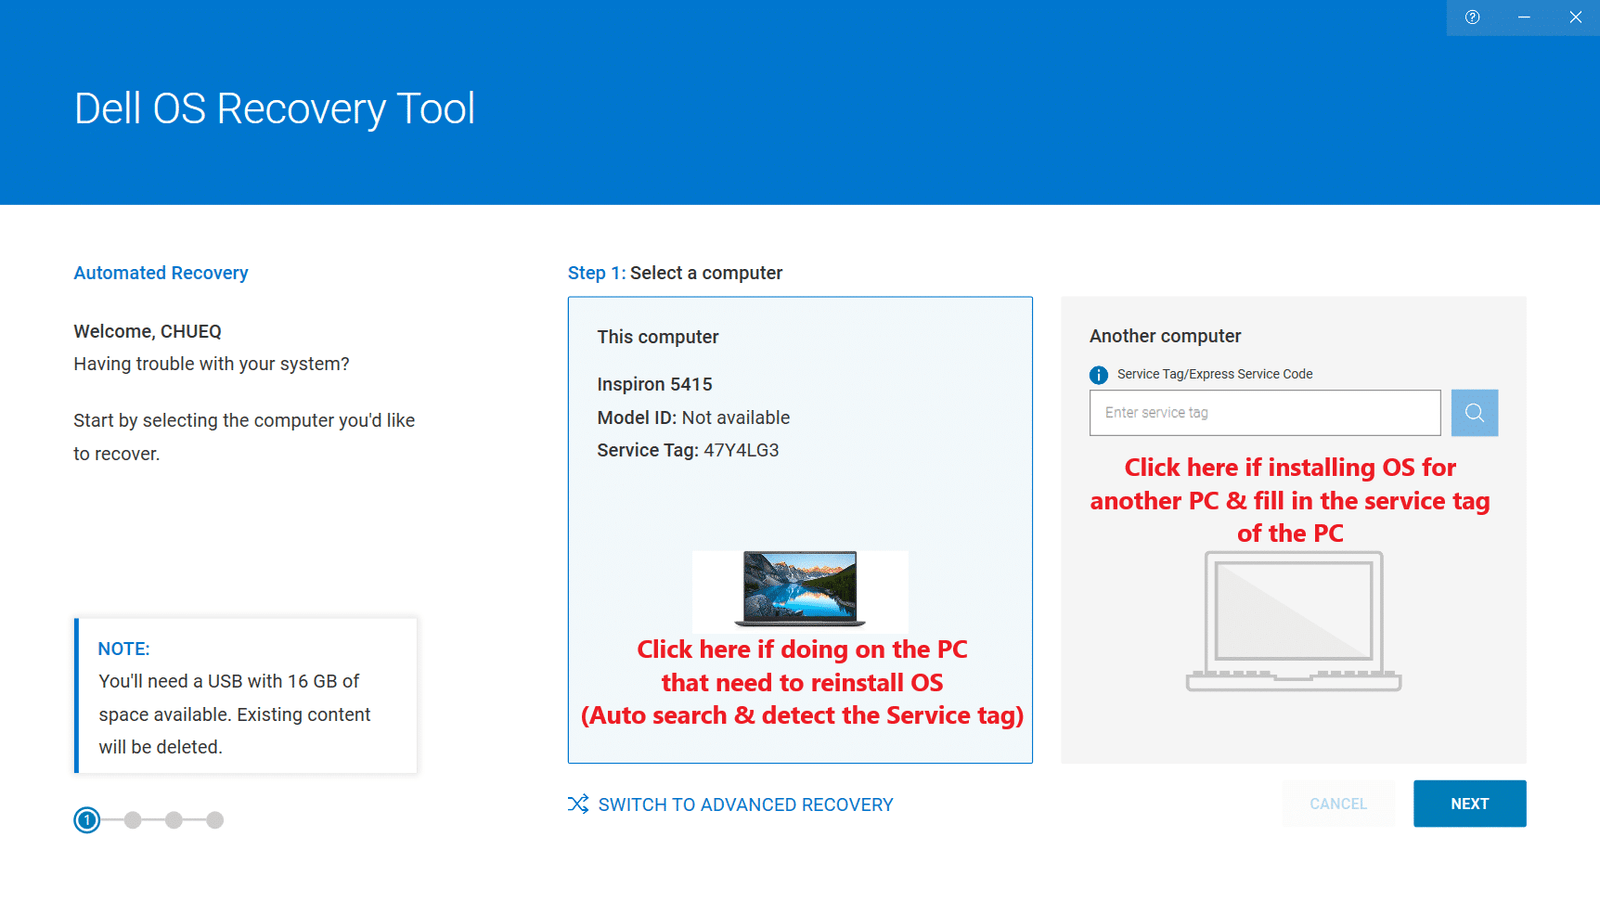Click the Enter service tag input field

[x=1265, y=413]
